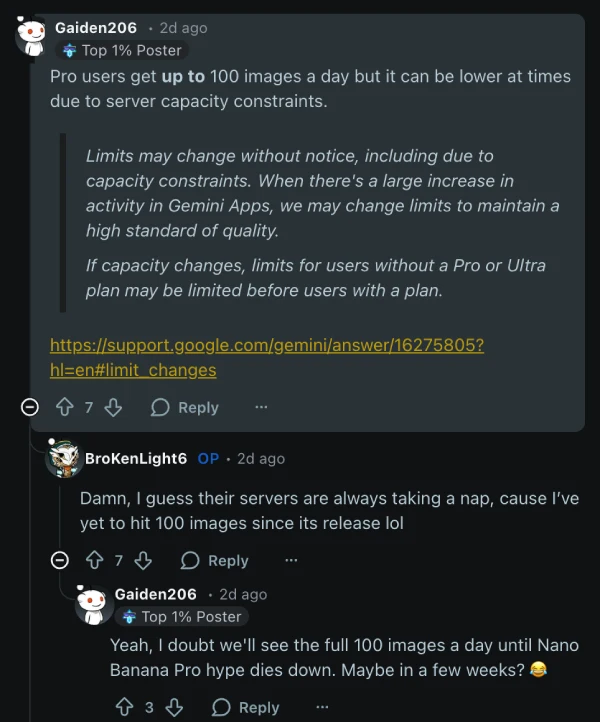Collapse BroKenLight6's reply thread
This screenshot has width=600, height=722.
click(x=61, y=561)
